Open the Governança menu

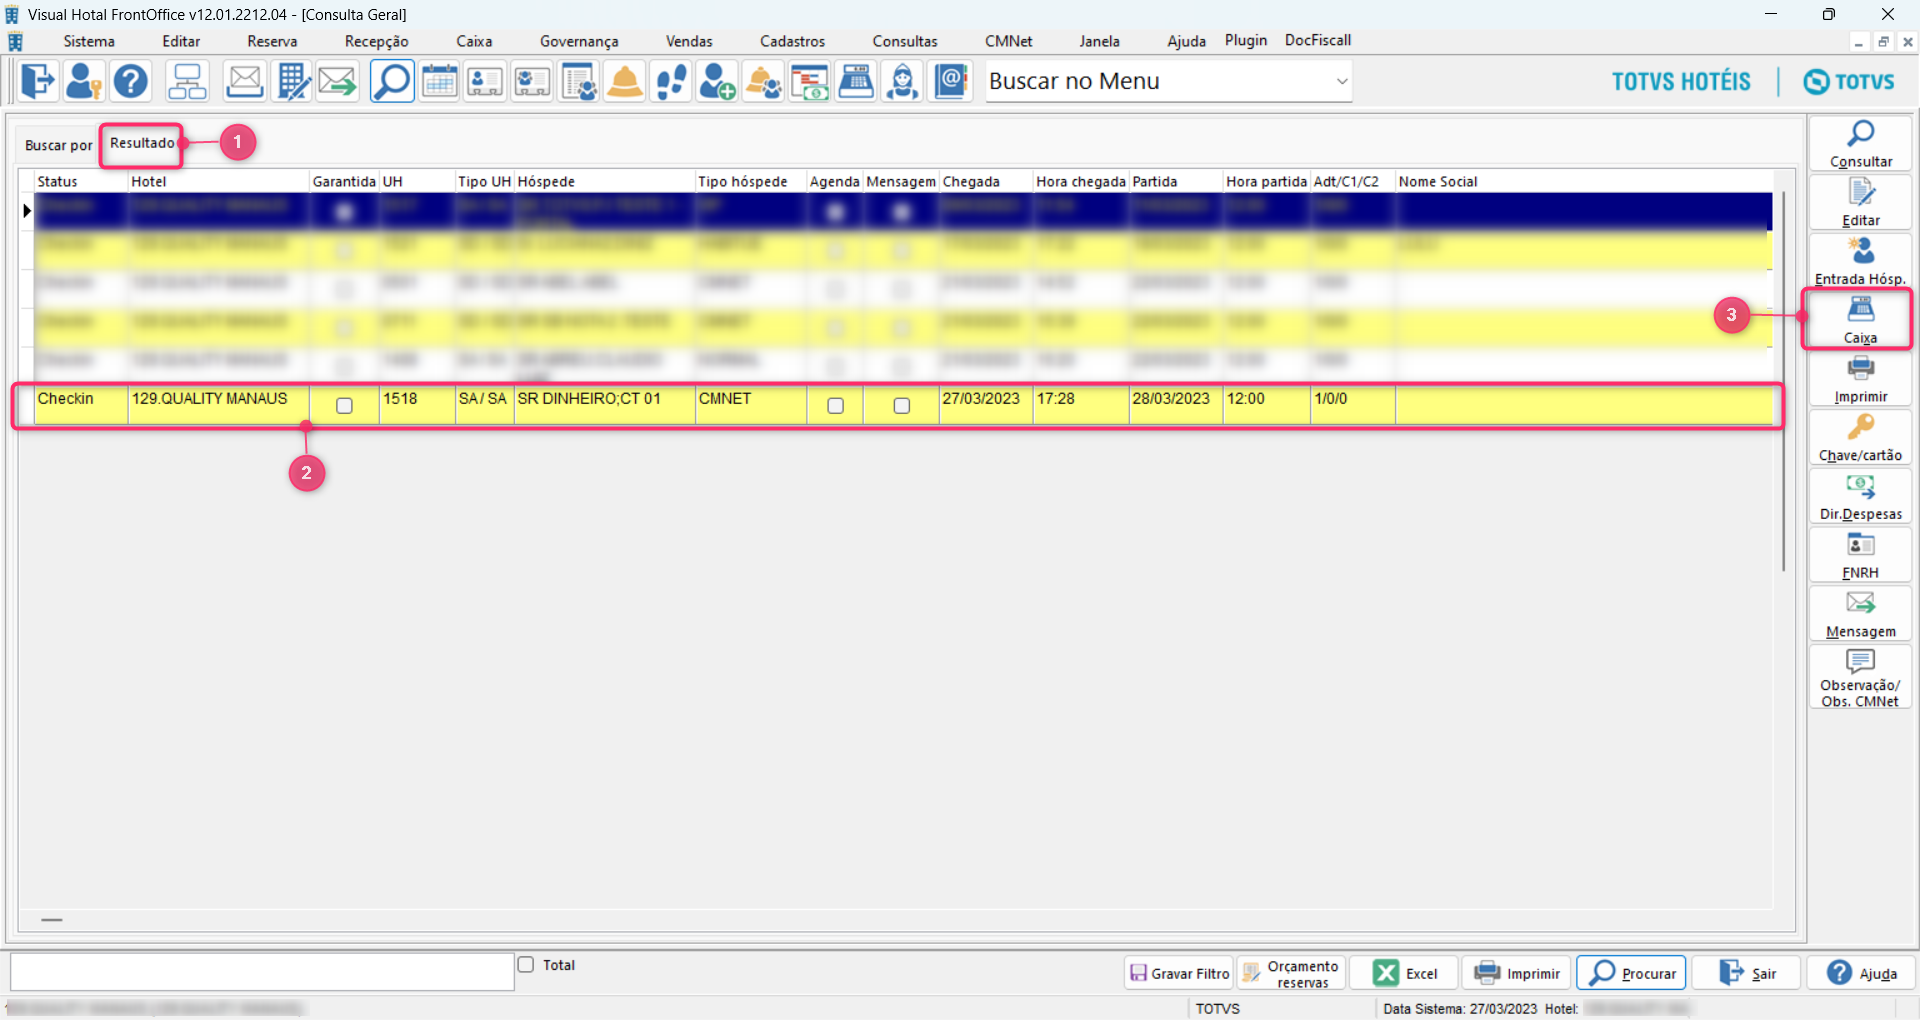tap(579, 41)
